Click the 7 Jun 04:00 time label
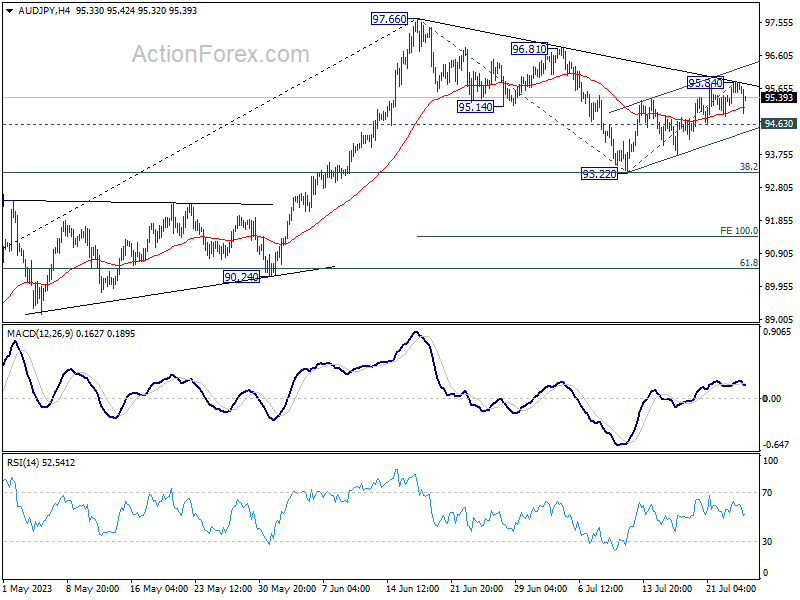 point(346,589)
